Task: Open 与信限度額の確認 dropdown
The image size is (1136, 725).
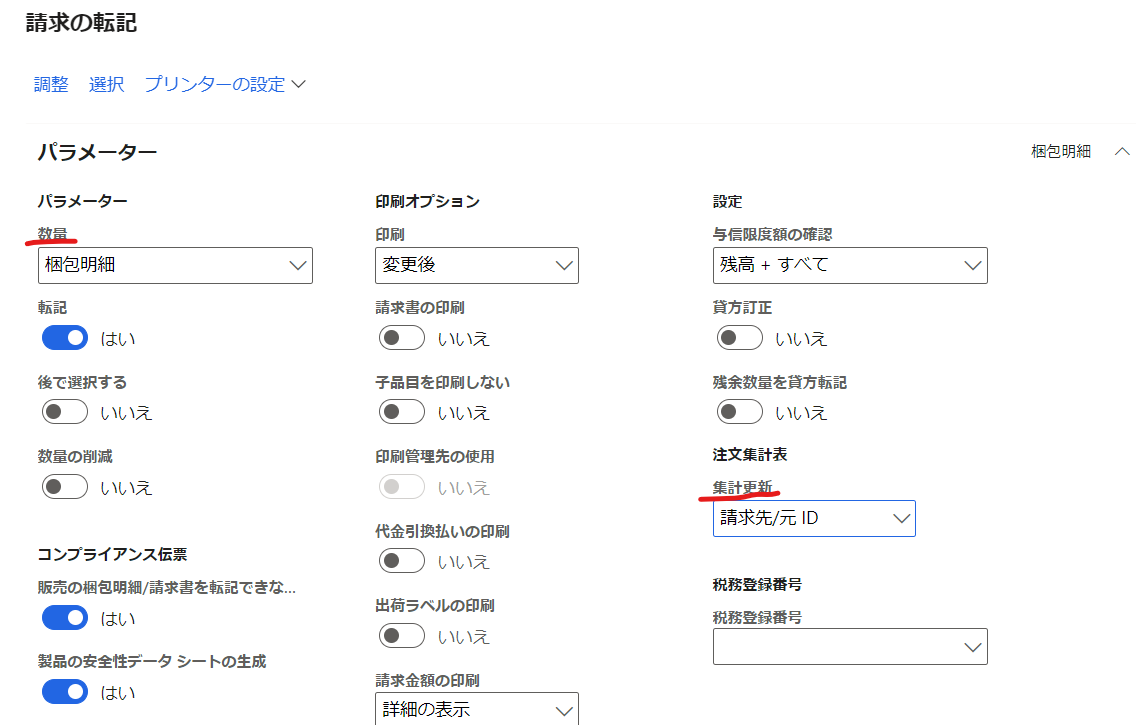Action: tap(850, 265)
